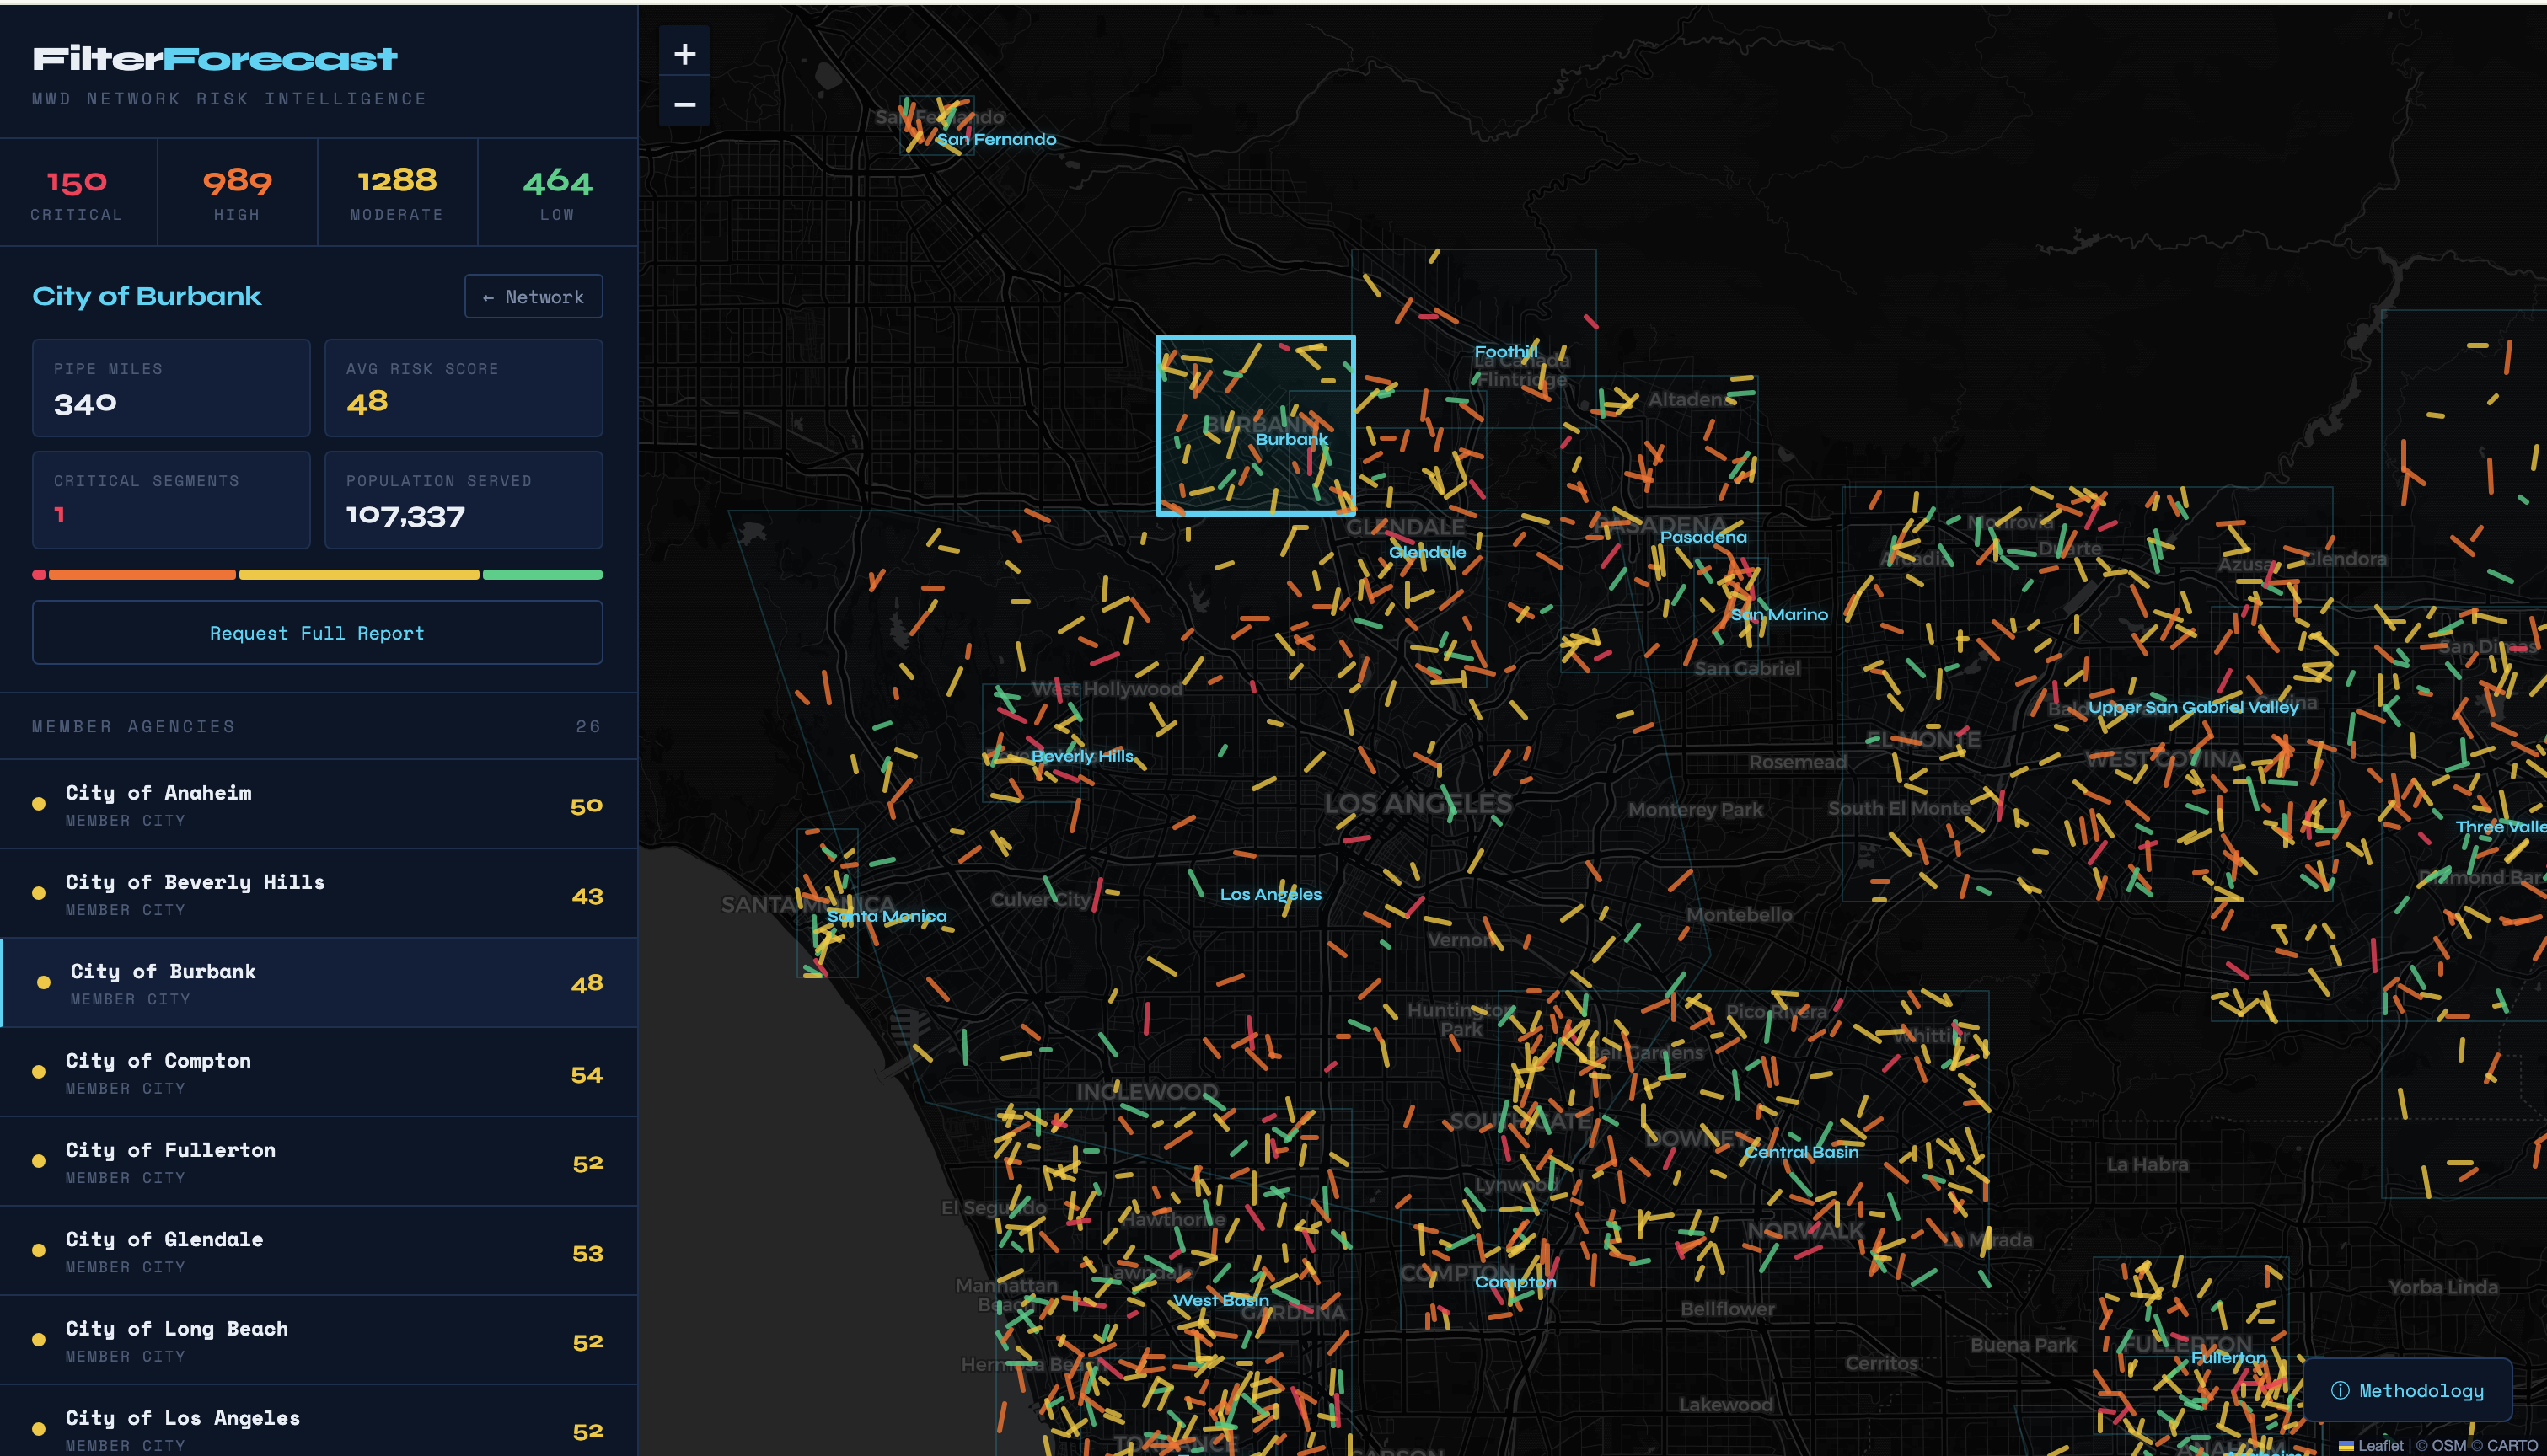Click the City of Burbank panel heading
This screenshot has width=2547, height=1456.
click(x=147, y=296)
